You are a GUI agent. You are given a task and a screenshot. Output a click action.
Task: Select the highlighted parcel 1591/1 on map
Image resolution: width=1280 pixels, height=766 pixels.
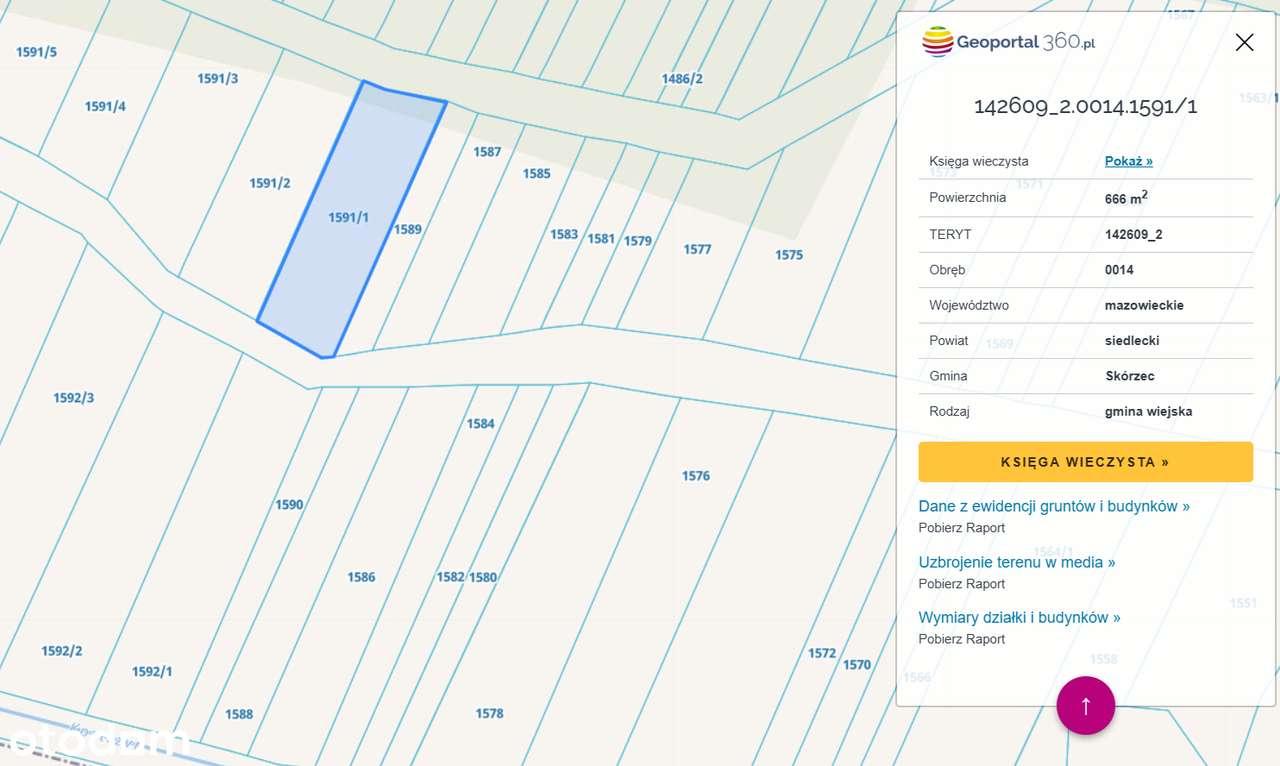pos(348,218)
